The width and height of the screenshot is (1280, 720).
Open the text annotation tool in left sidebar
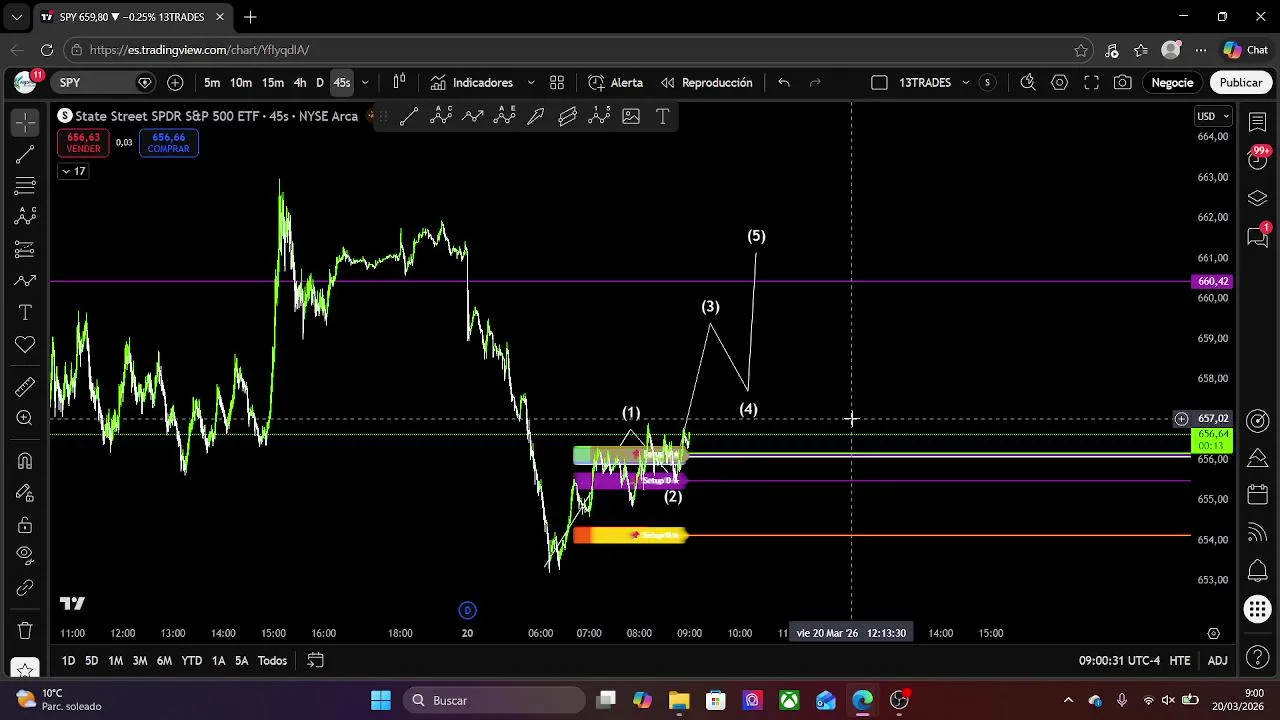coord(25,313)
